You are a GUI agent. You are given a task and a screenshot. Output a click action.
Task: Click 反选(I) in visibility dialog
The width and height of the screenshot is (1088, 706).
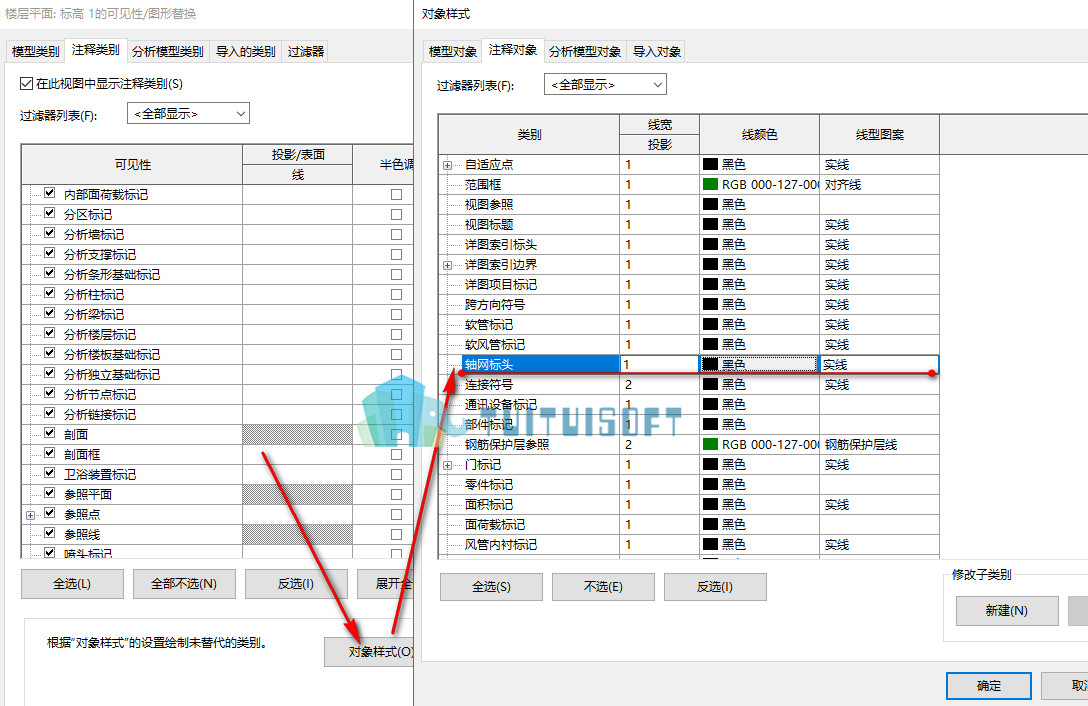click(x=296, y=584)
